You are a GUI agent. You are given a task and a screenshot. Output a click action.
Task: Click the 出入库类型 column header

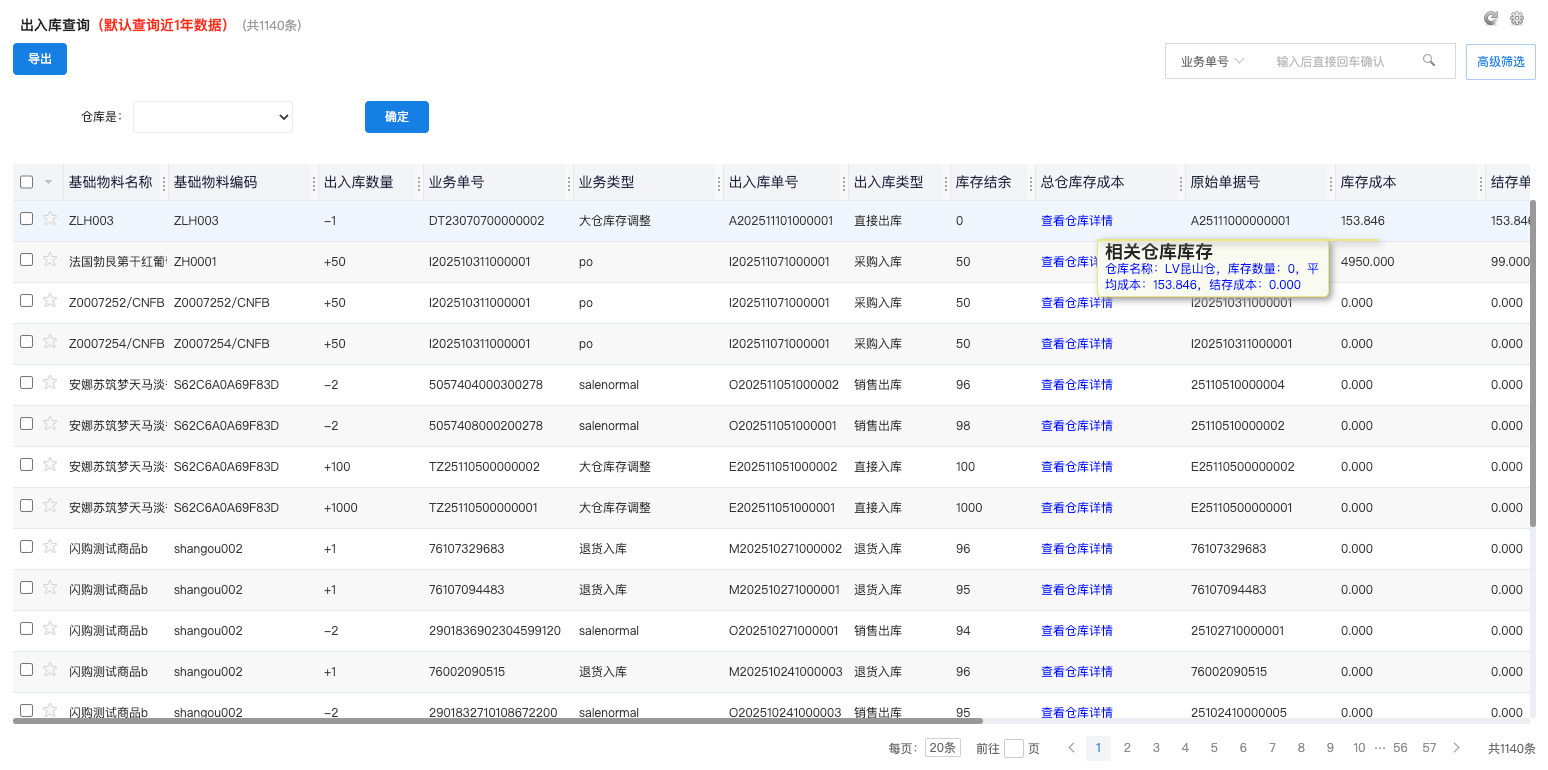888,183
